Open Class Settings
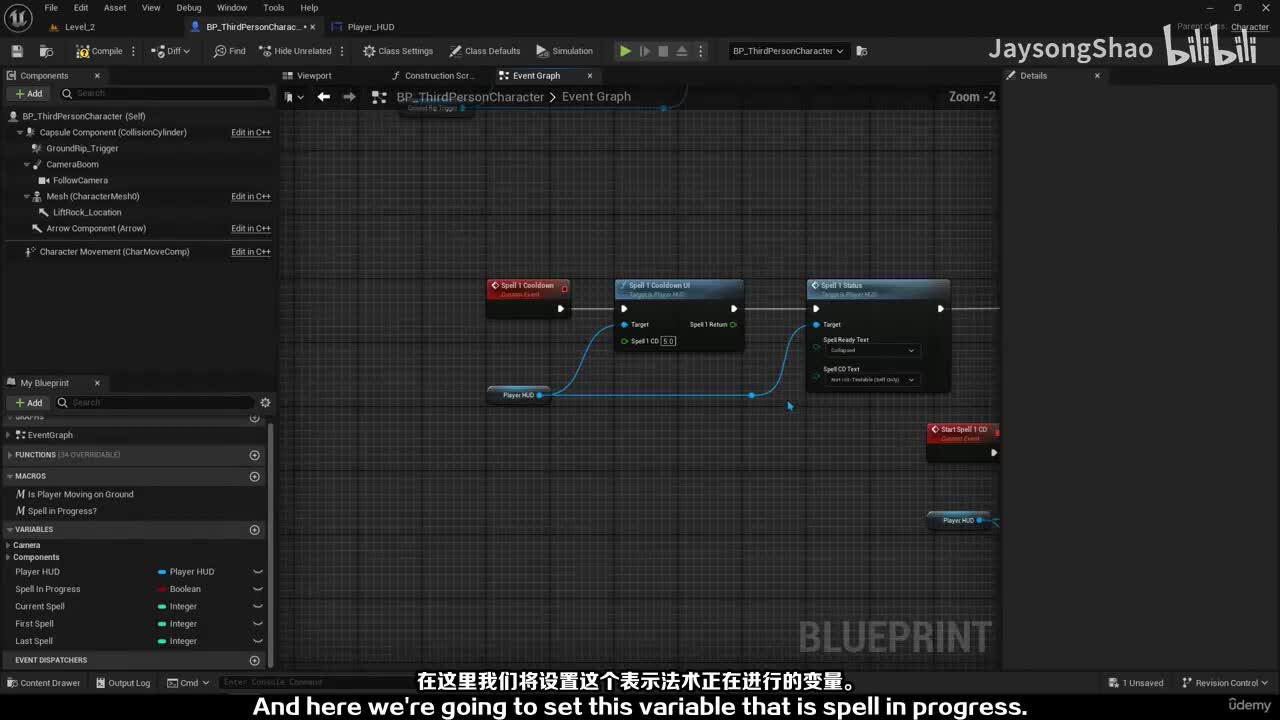The height and width of the screenshot is (720, 1280). pos(398,51)
